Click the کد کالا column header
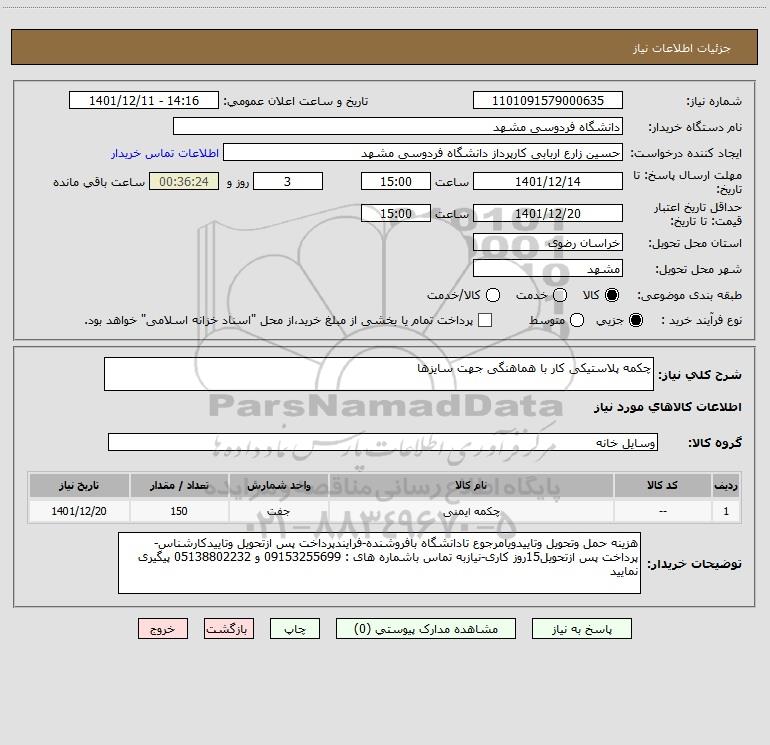This screenshot has width=770, height=745. coord(662,486)
